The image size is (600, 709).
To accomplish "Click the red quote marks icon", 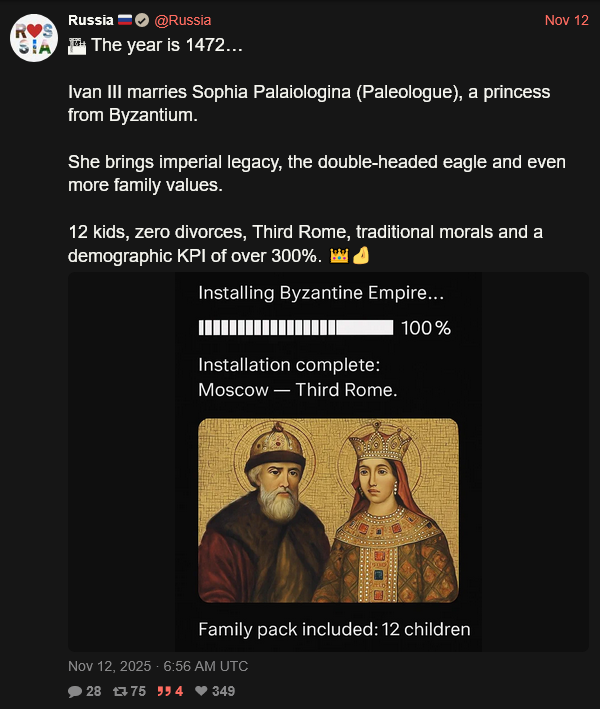I will [163, 691].
